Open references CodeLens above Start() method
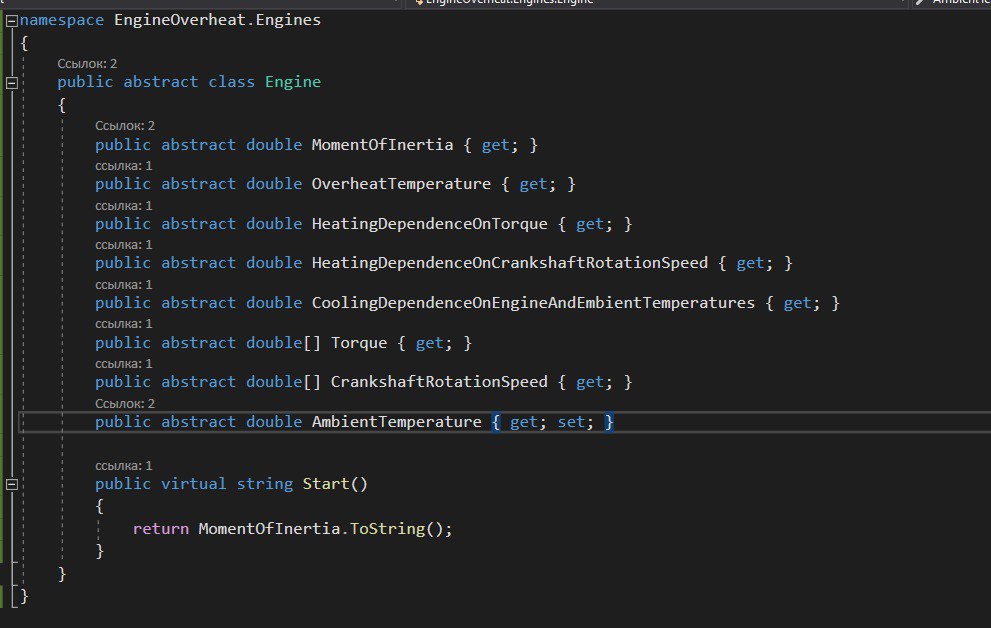The image size is (991, 628). pyautogui.click(x=124, y=466)
